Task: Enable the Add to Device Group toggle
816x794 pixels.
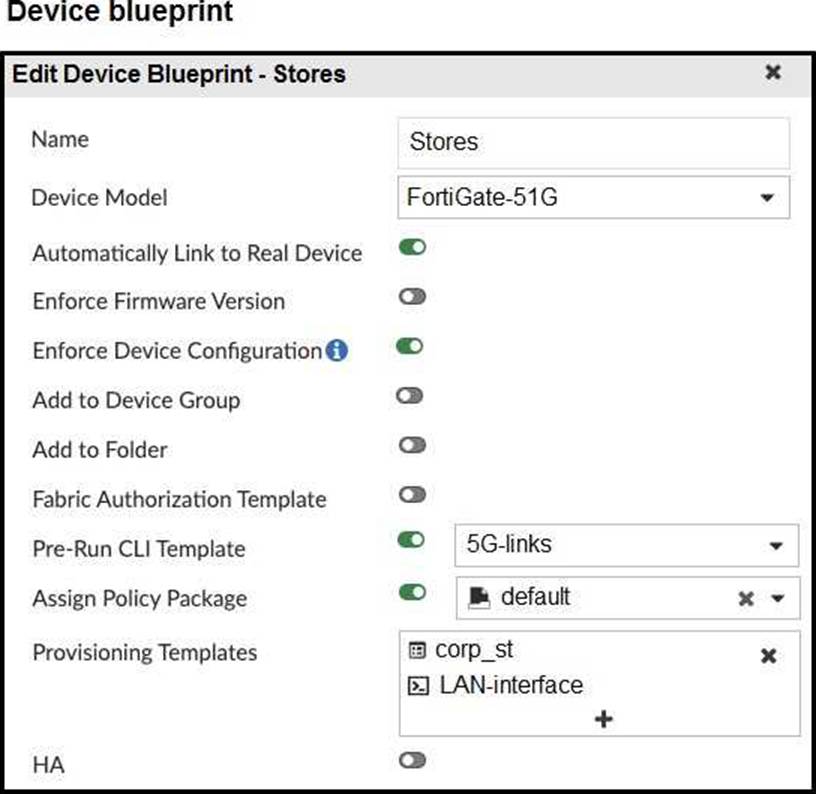Action: [411, 396]
